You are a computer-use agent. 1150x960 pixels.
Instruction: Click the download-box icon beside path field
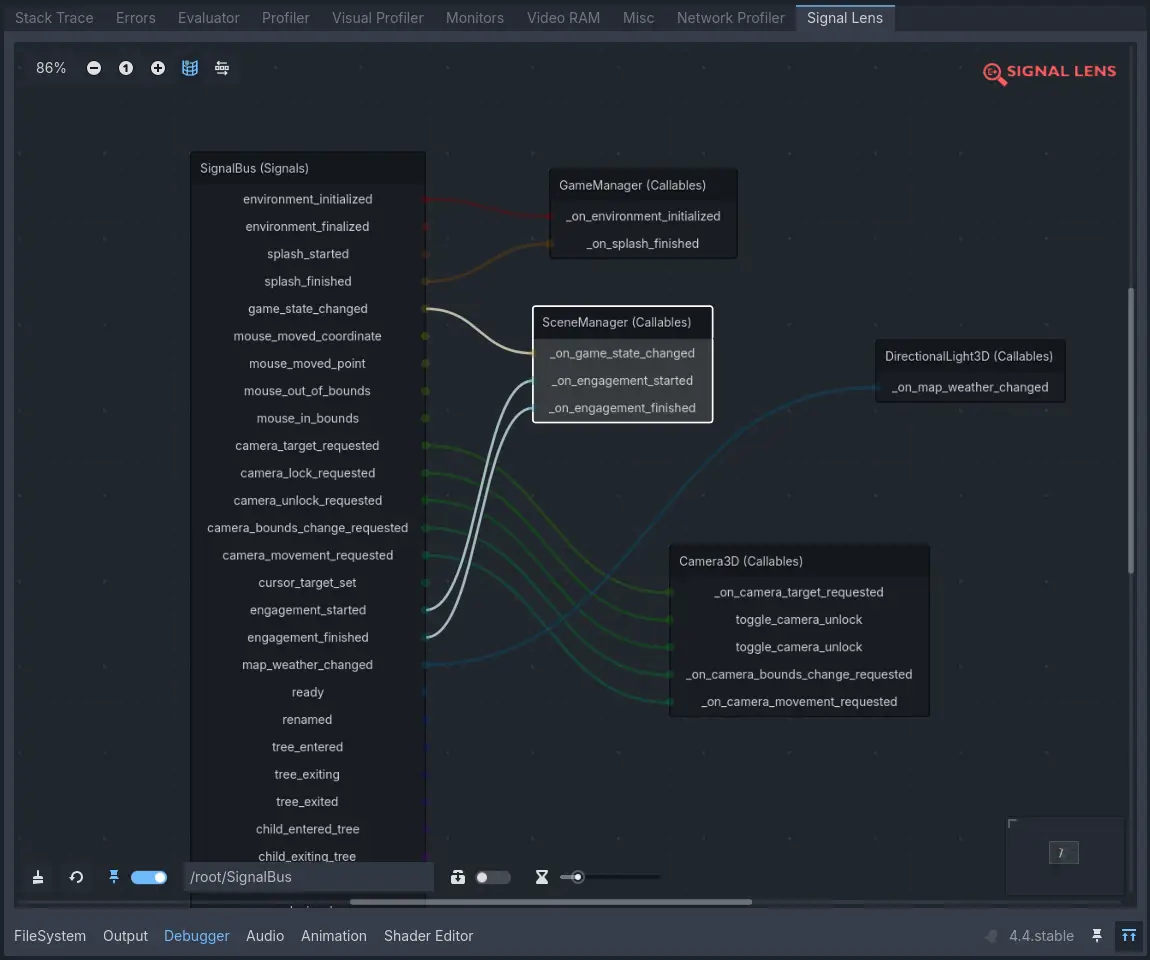tap(458, 877)
